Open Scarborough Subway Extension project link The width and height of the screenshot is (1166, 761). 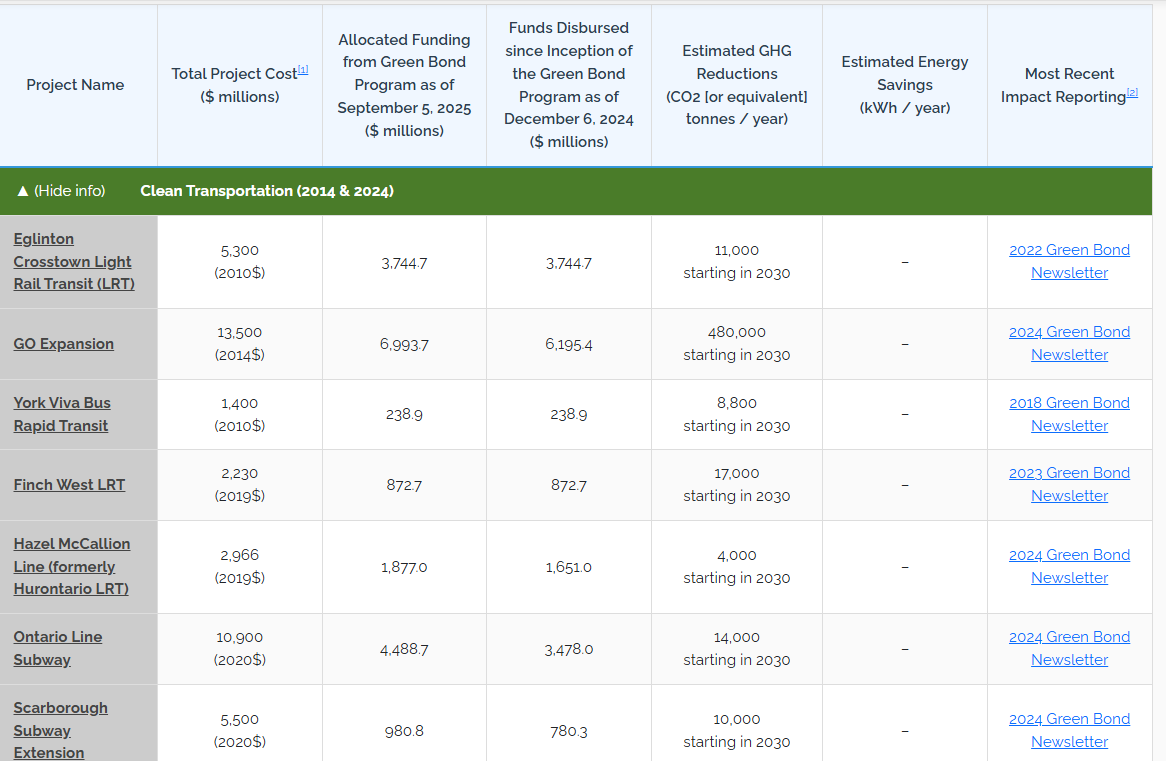[x=60, y=730]
